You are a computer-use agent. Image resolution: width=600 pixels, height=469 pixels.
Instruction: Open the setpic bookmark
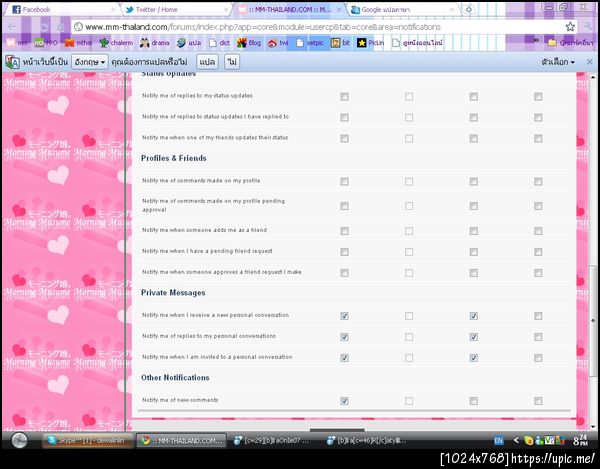pyautogui.click(x=310, y=43)
